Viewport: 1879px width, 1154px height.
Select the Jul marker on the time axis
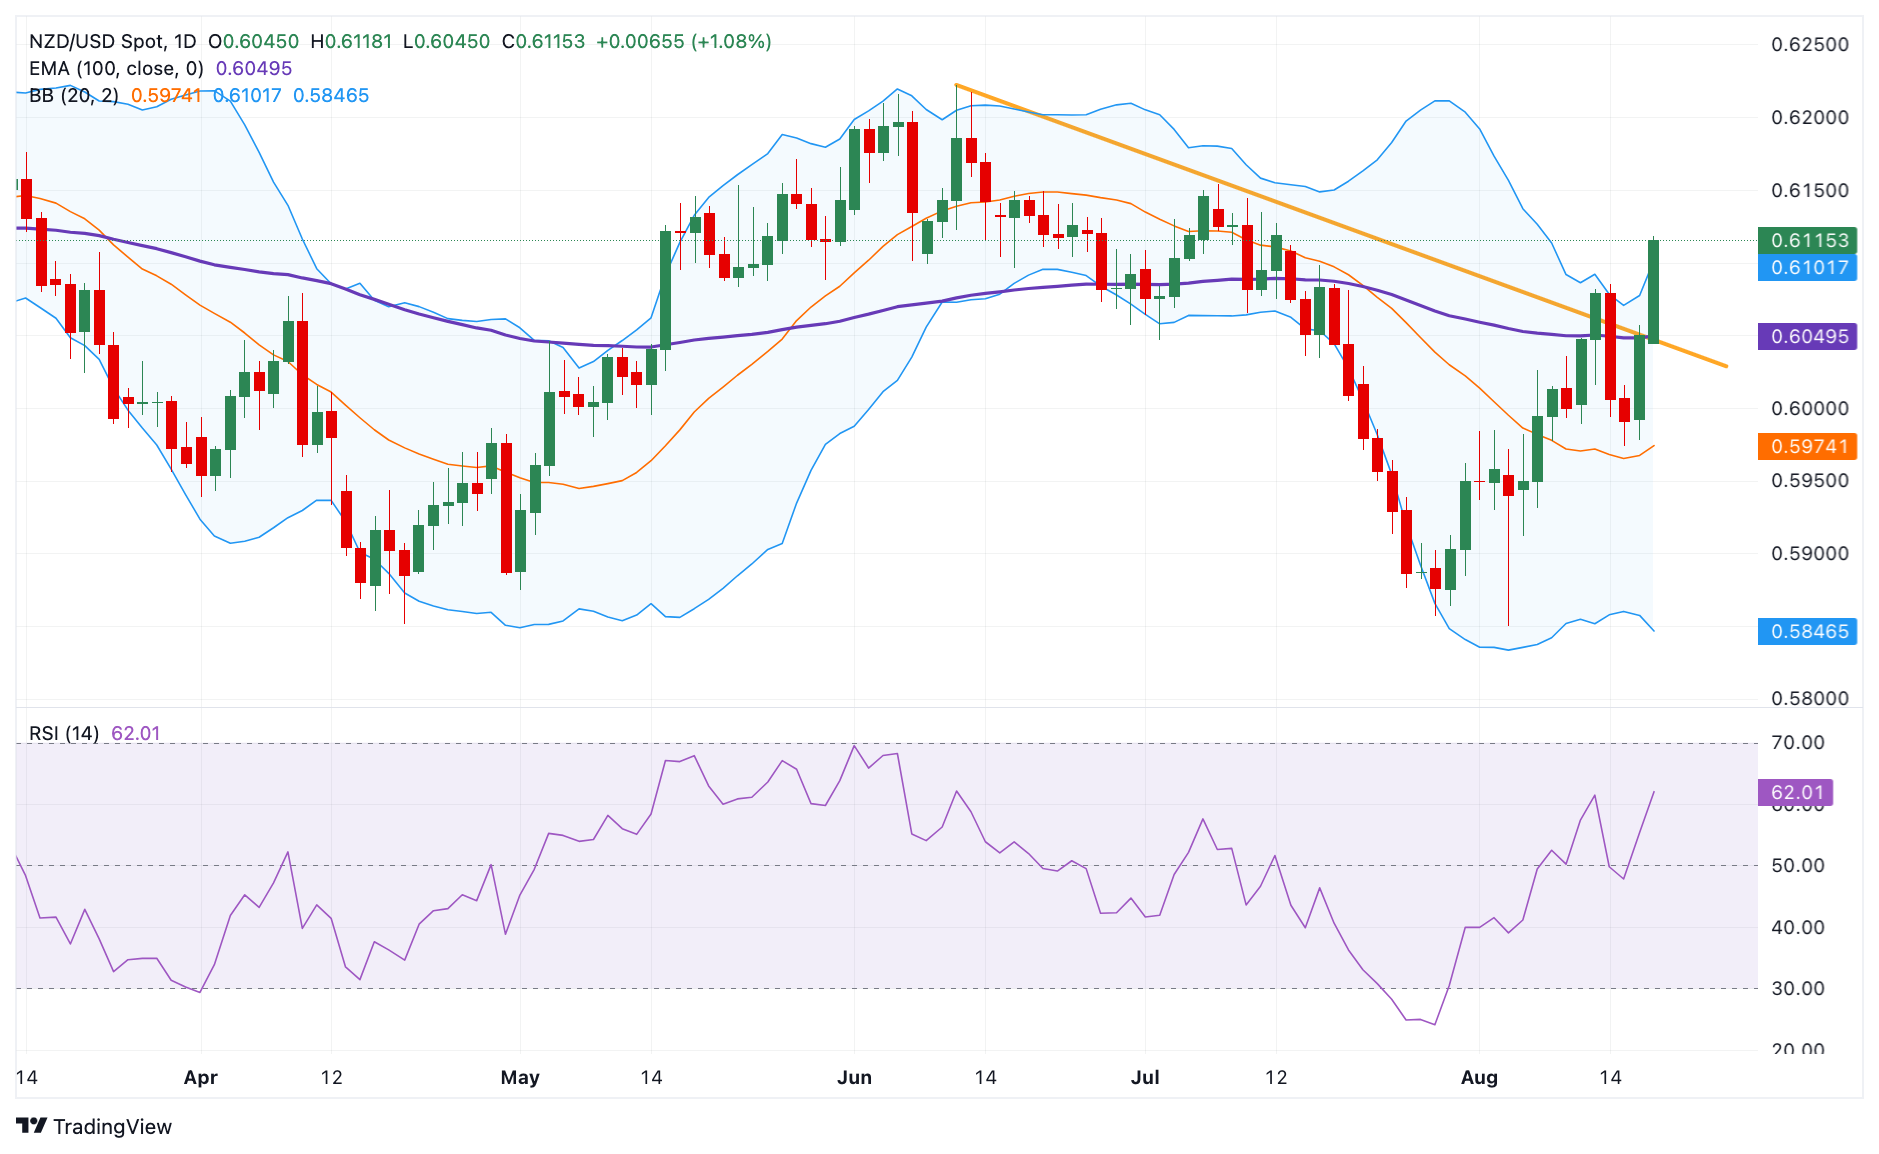pyautogui.click(x=1145, y=1077)
